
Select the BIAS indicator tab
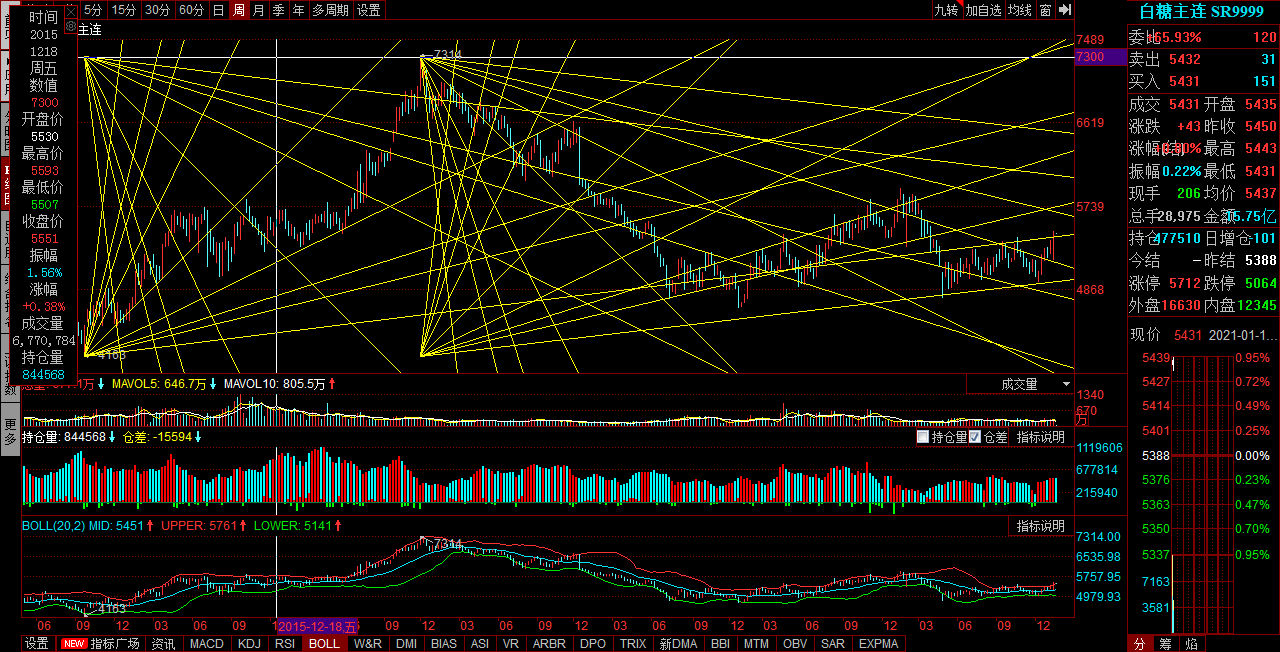[x=445, y=644]
